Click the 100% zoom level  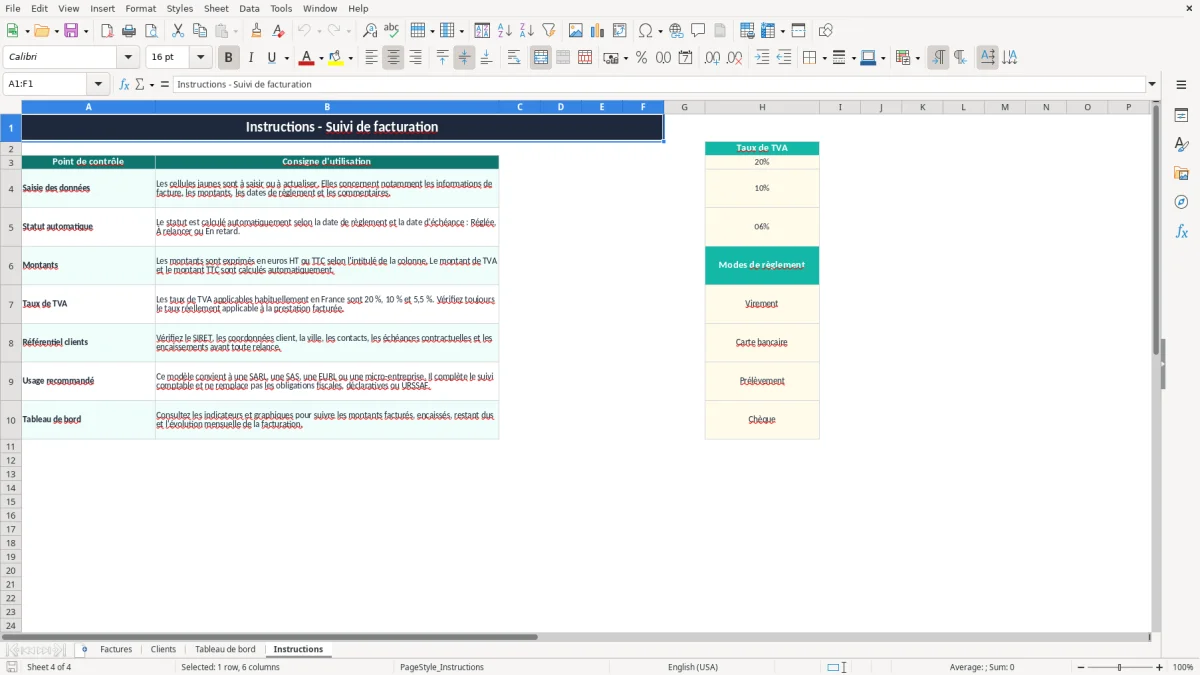coord(1183,667)
